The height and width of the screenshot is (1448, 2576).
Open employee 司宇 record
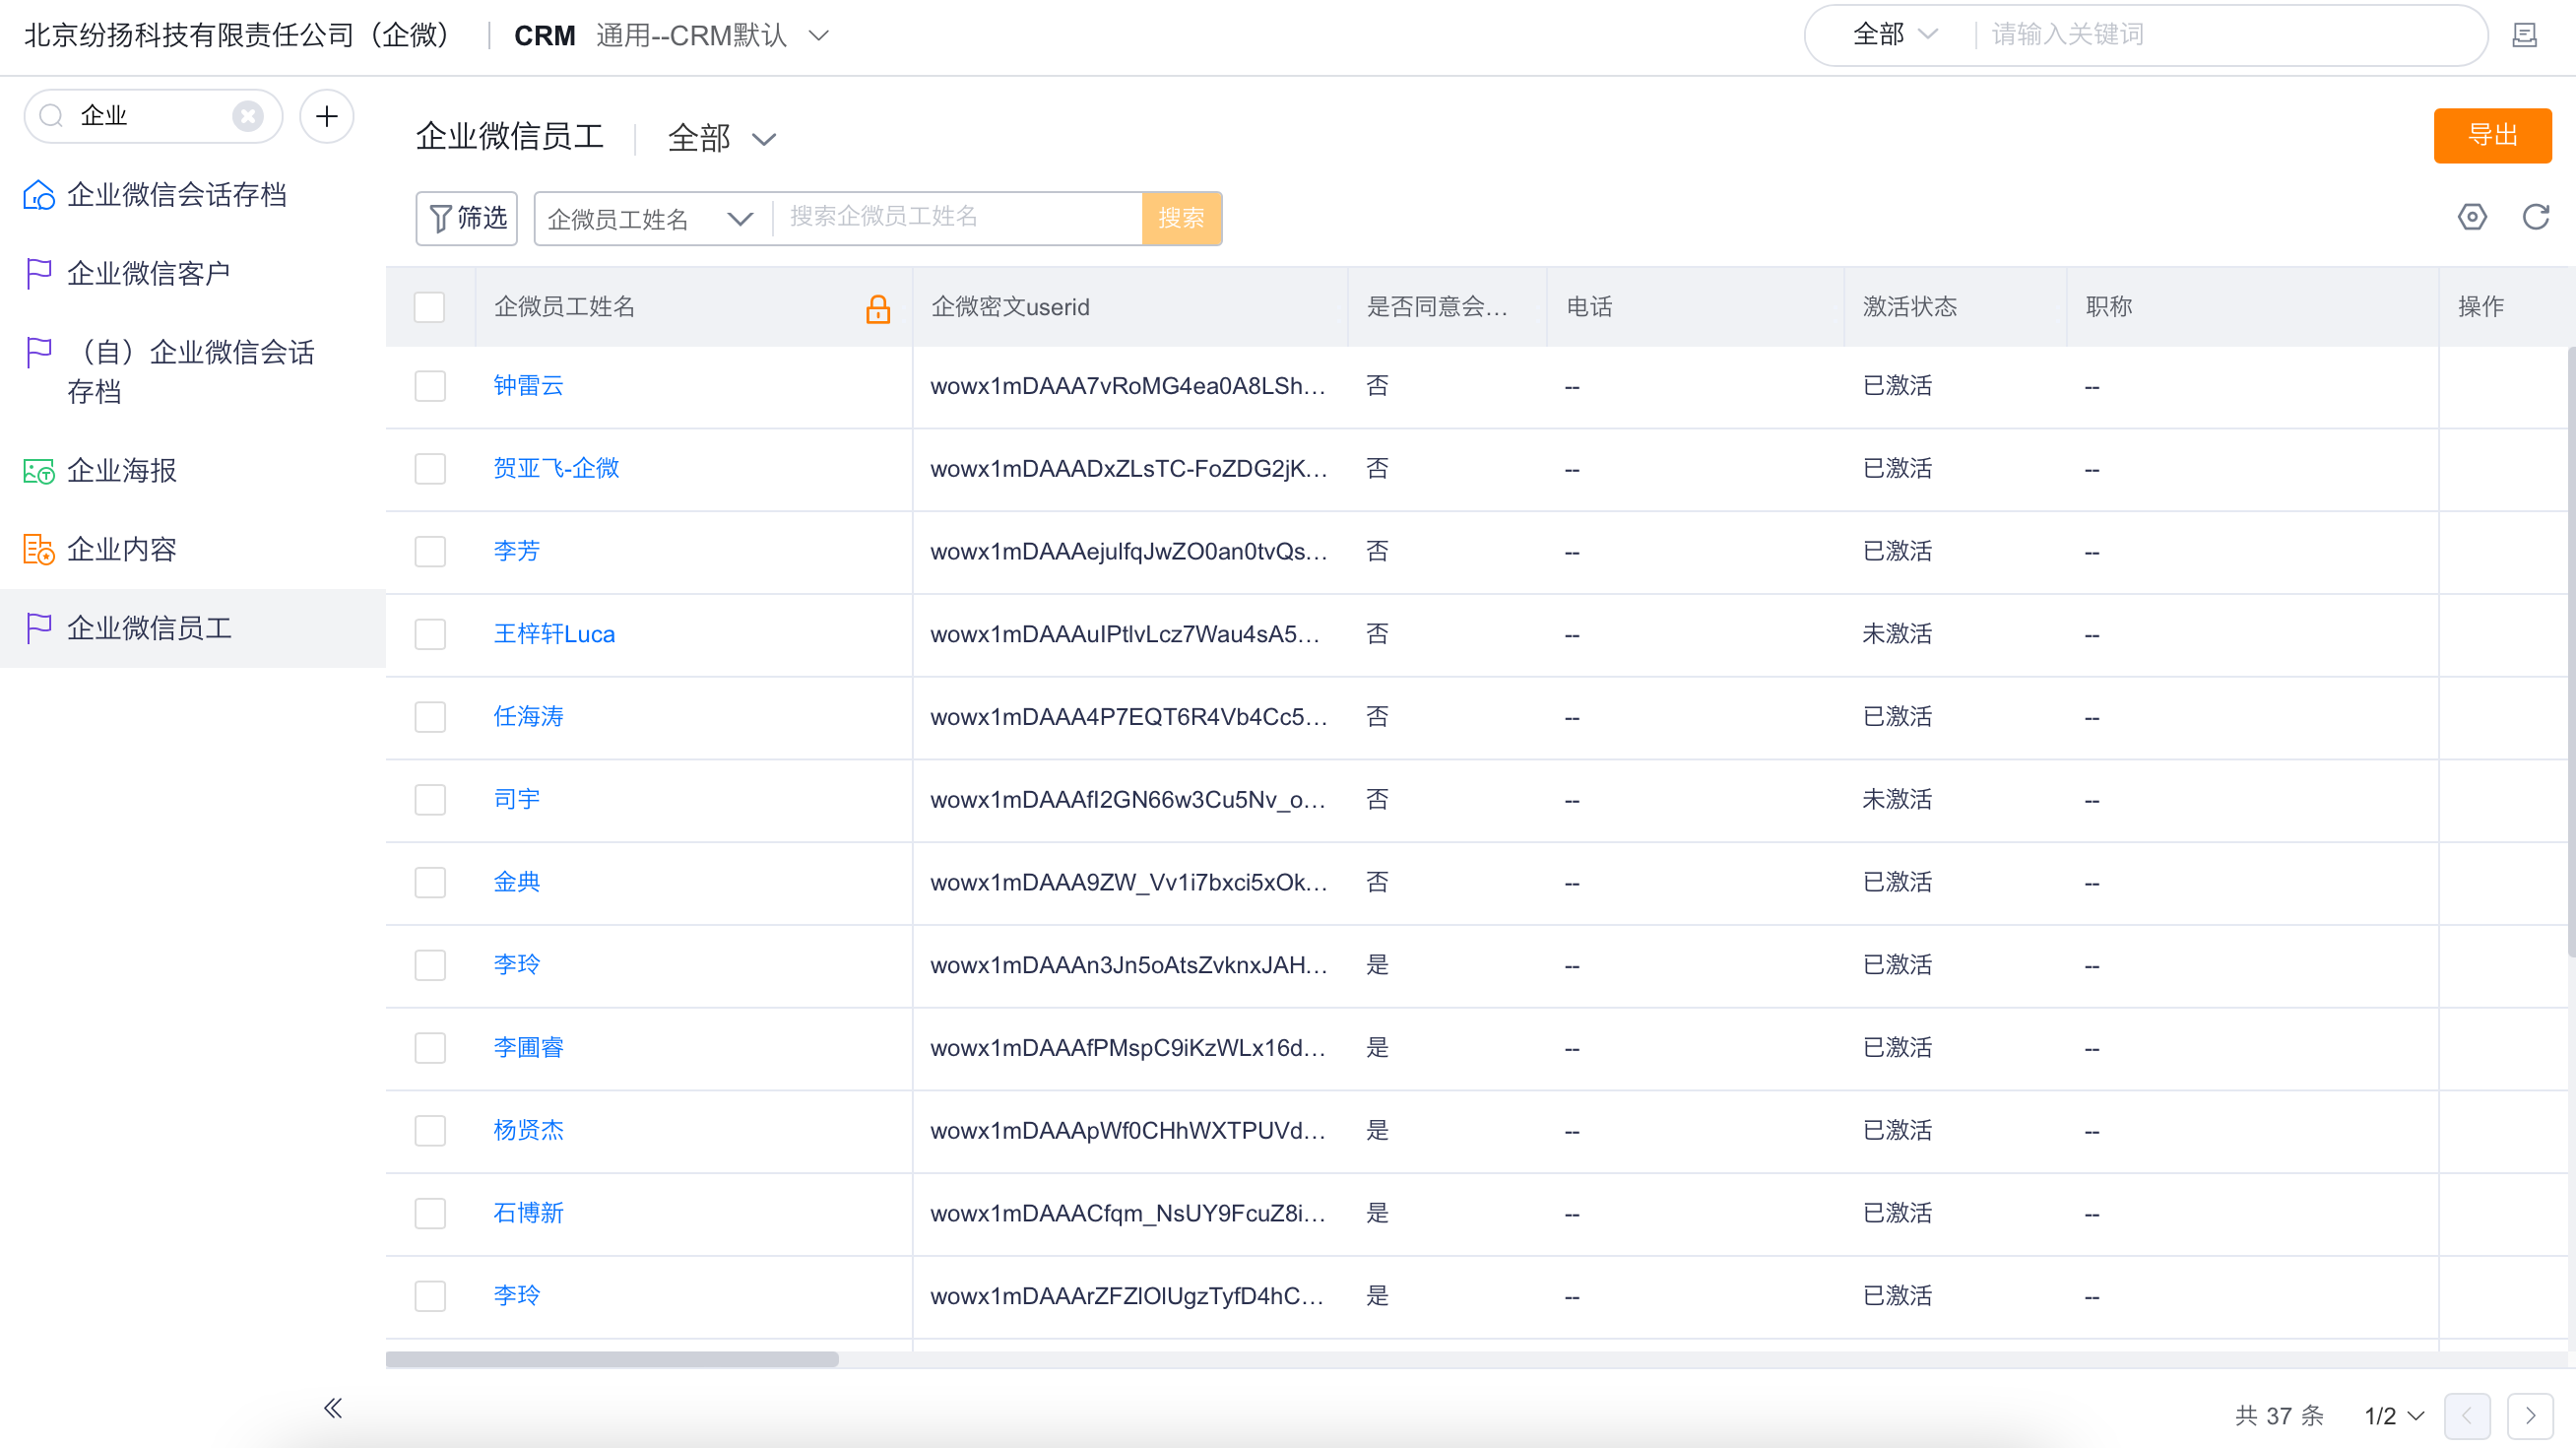[x=516, y=799]
